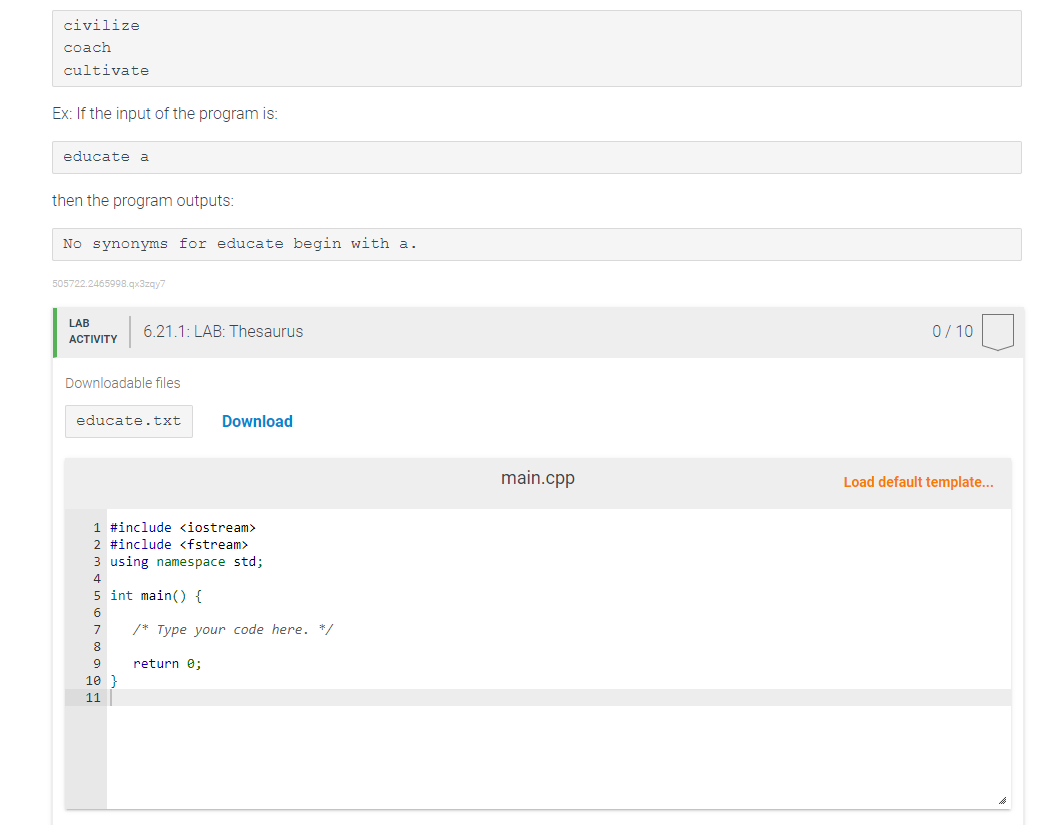Select the LAB ACTIVITY badge icon
1064x825 pixels.
pyautogui.click(x=91, y=330)
